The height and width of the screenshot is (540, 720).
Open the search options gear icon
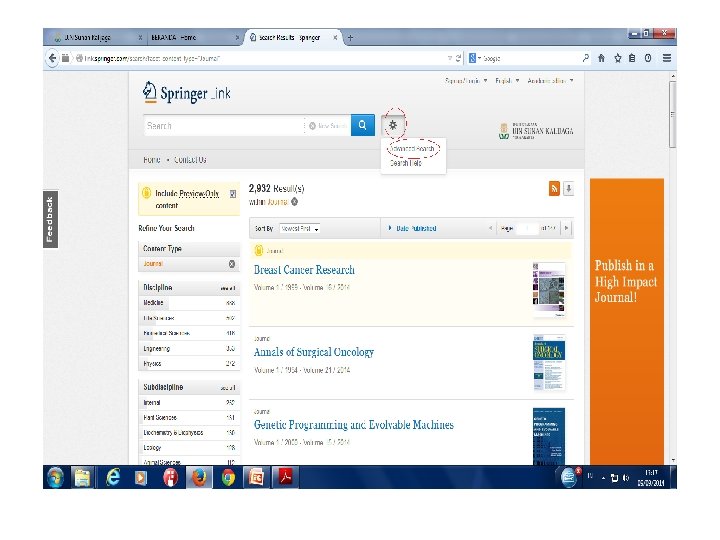point(393,125)
